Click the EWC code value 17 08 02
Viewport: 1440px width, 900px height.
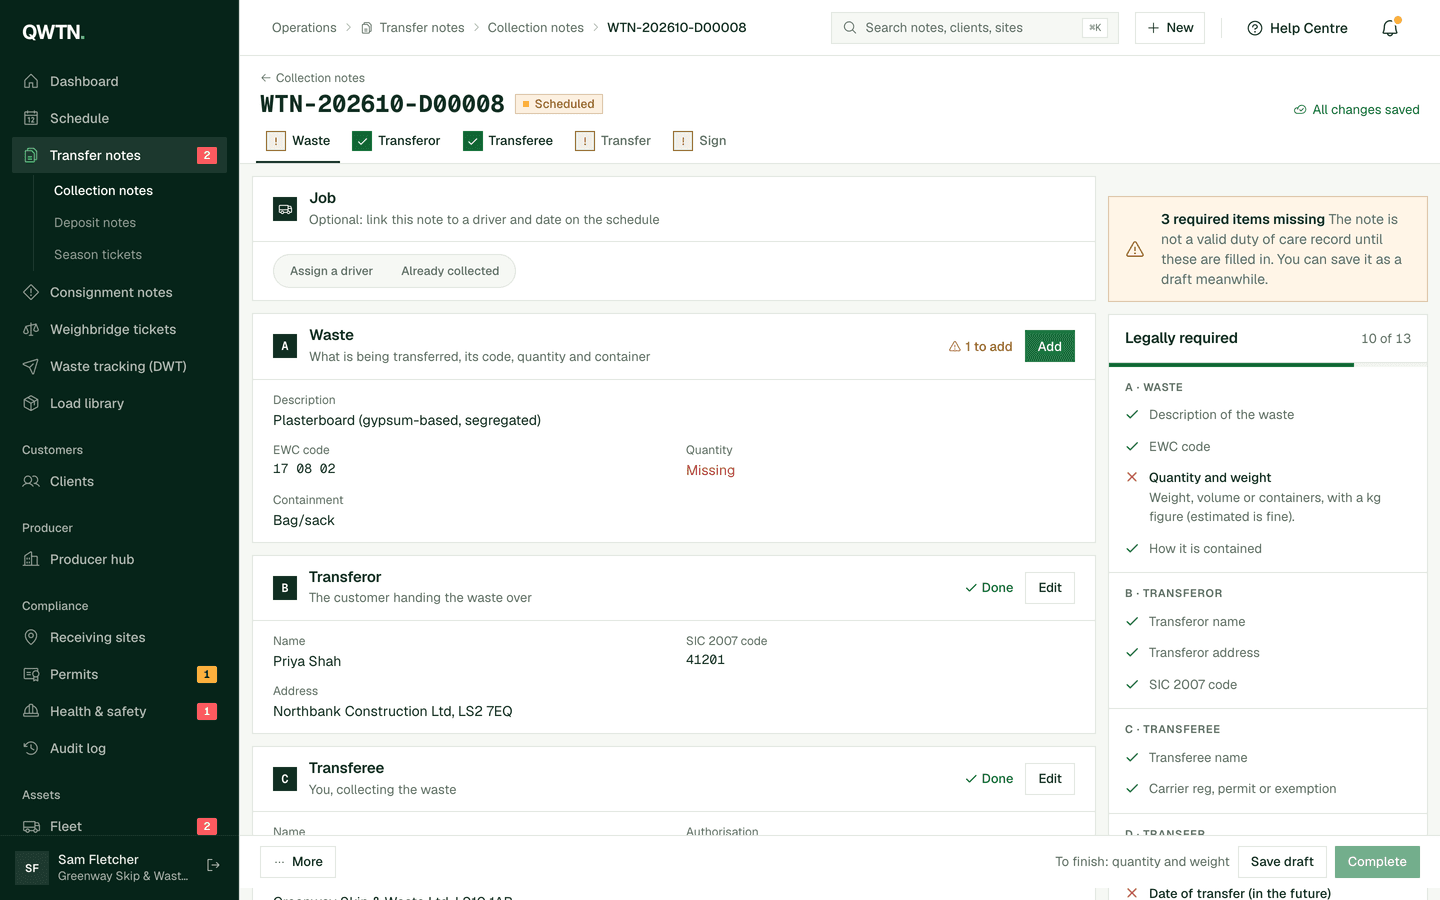304,469
